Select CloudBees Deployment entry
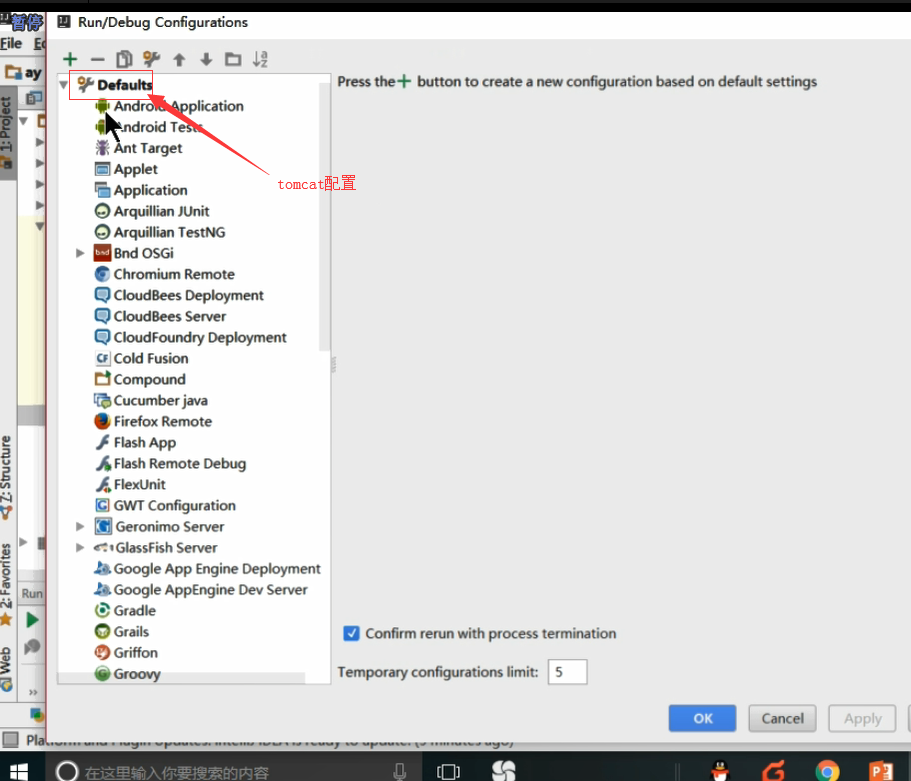This screenshot has height=781, width=911. [189, 295]
